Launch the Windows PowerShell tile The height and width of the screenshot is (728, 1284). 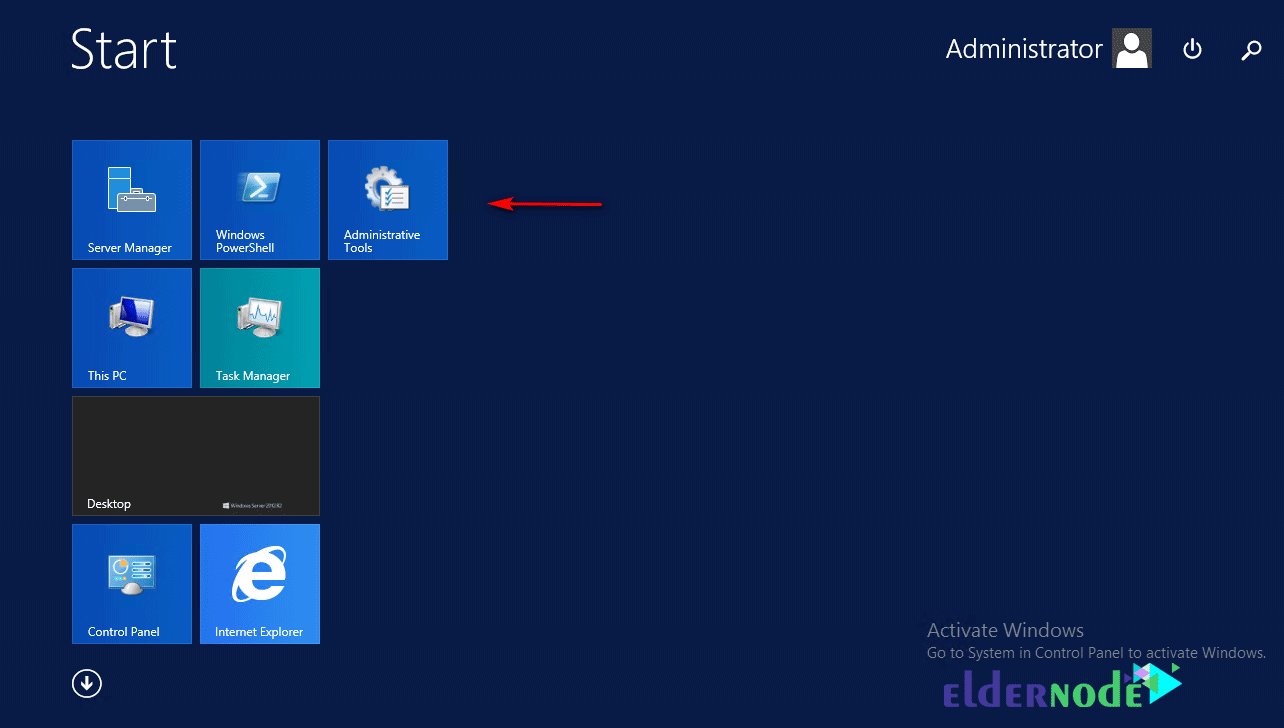coord(260,200)
